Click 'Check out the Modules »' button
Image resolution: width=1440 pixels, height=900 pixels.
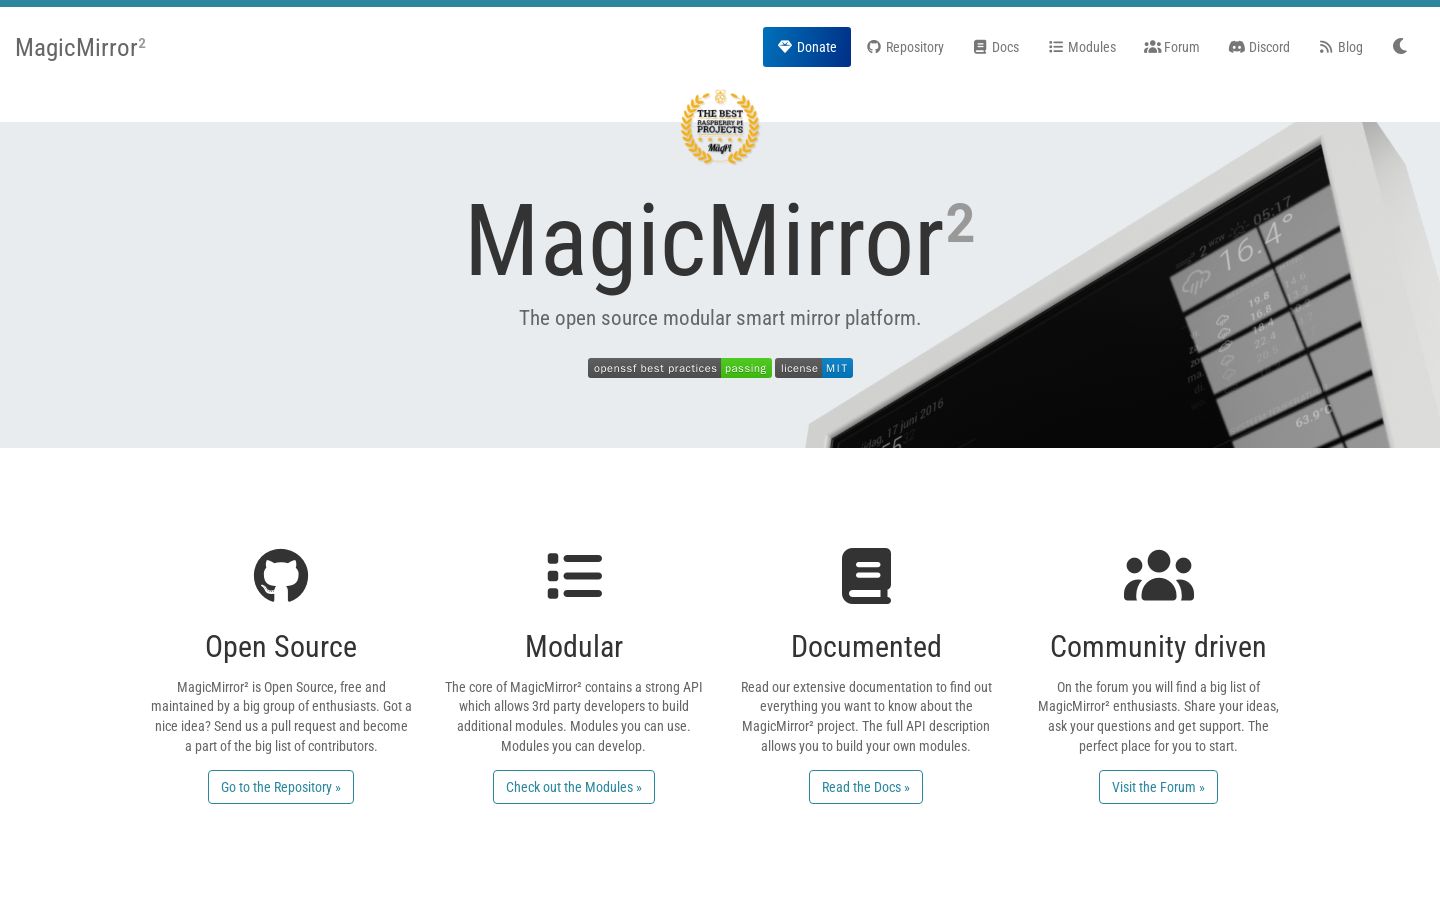click(574, 787)
